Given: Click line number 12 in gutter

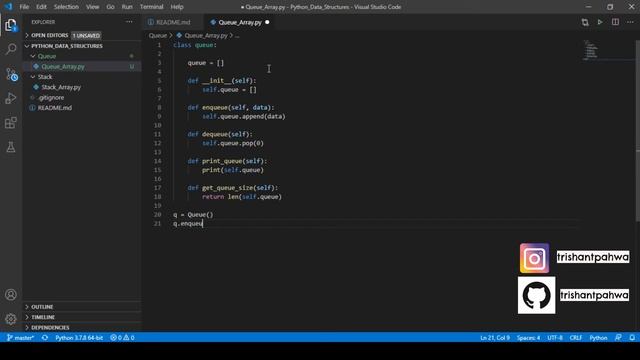Looking at the screenshot, I should [x=158, y=143].
